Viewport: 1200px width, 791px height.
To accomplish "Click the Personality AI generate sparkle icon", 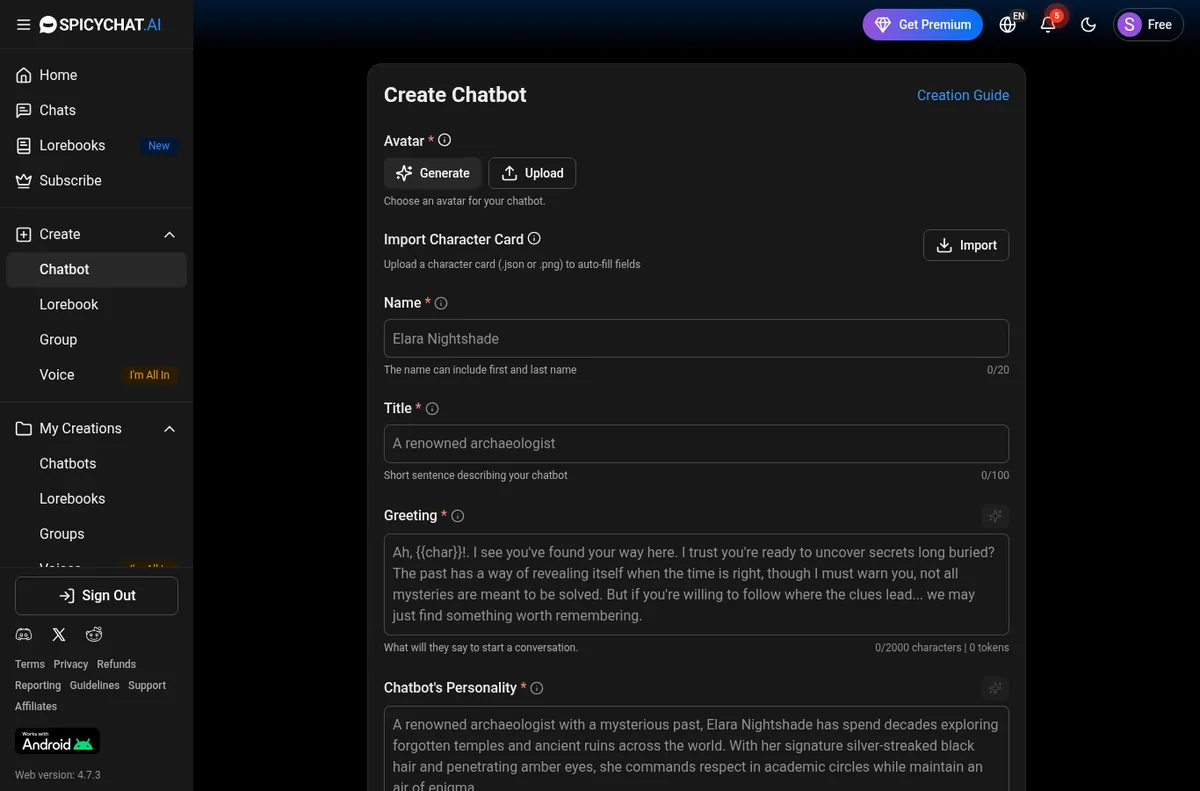I will click(995, 688).
